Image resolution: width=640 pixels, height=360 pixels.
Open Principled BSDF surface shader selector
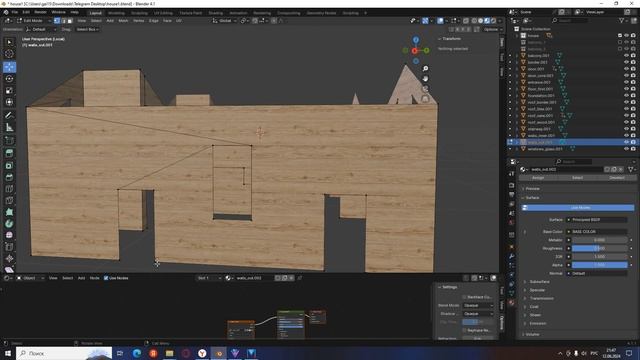pos(597,220)
